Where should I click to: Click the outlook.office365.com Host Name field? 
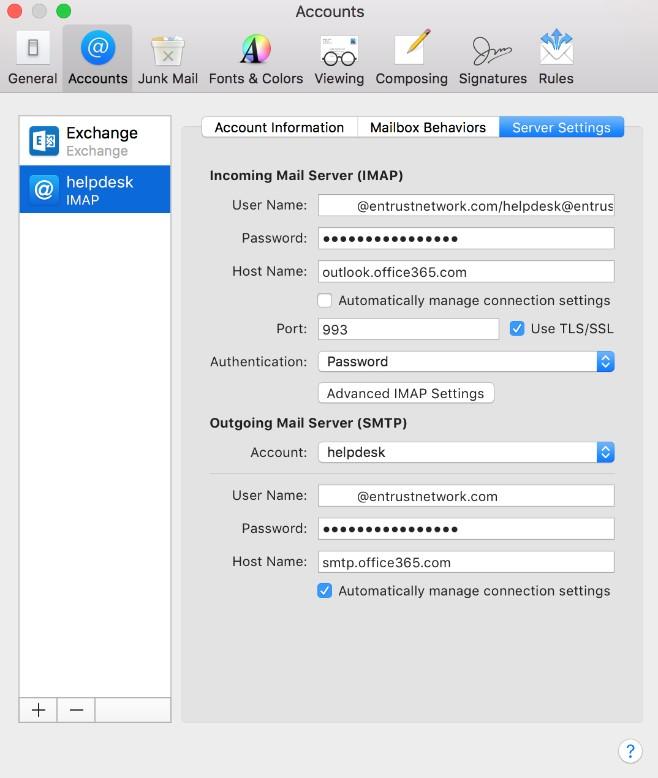pyautogui.click(x=466, y=272)
